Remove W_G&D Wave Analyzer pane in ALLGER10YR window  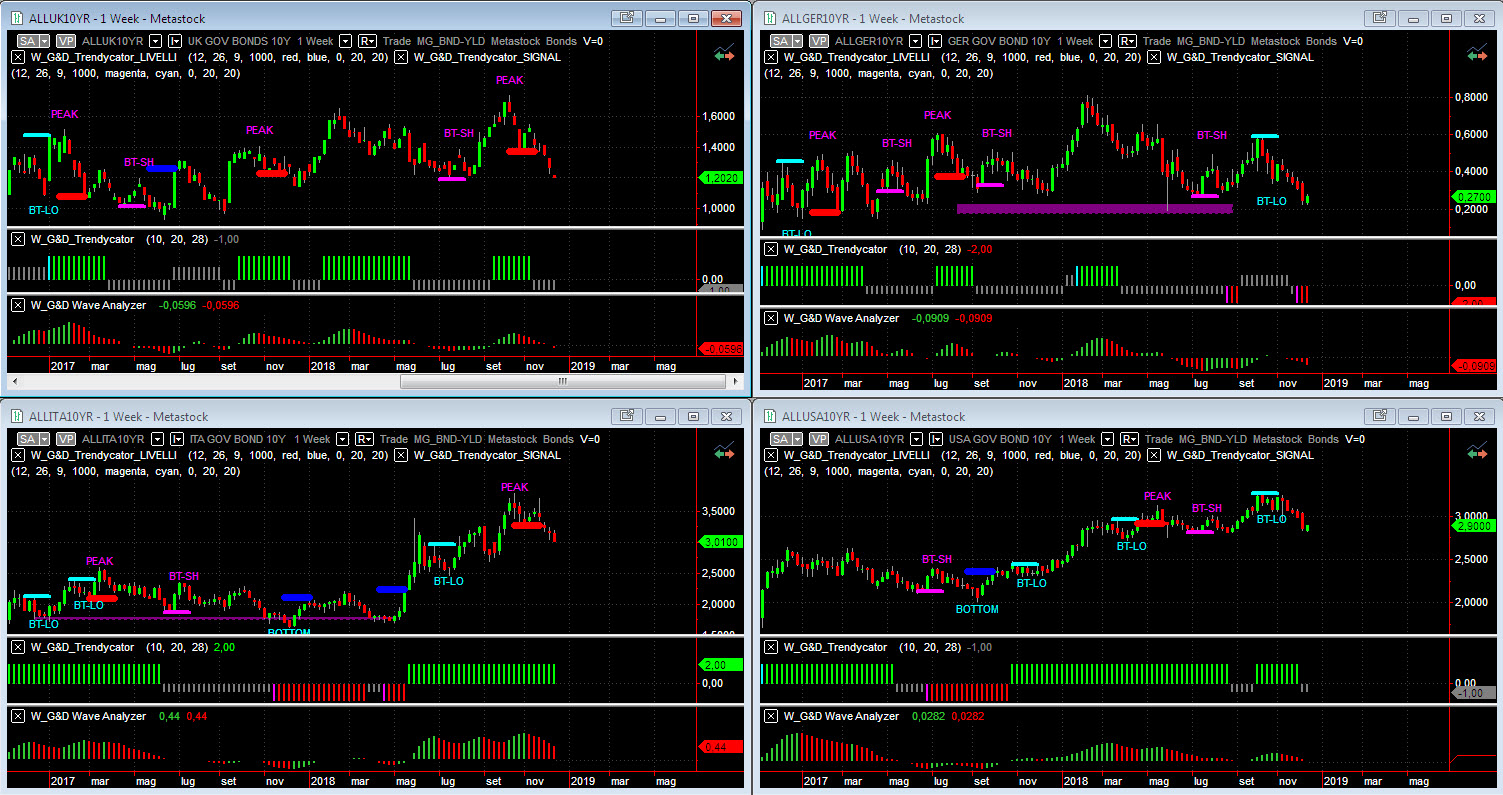tap(769, 318)
